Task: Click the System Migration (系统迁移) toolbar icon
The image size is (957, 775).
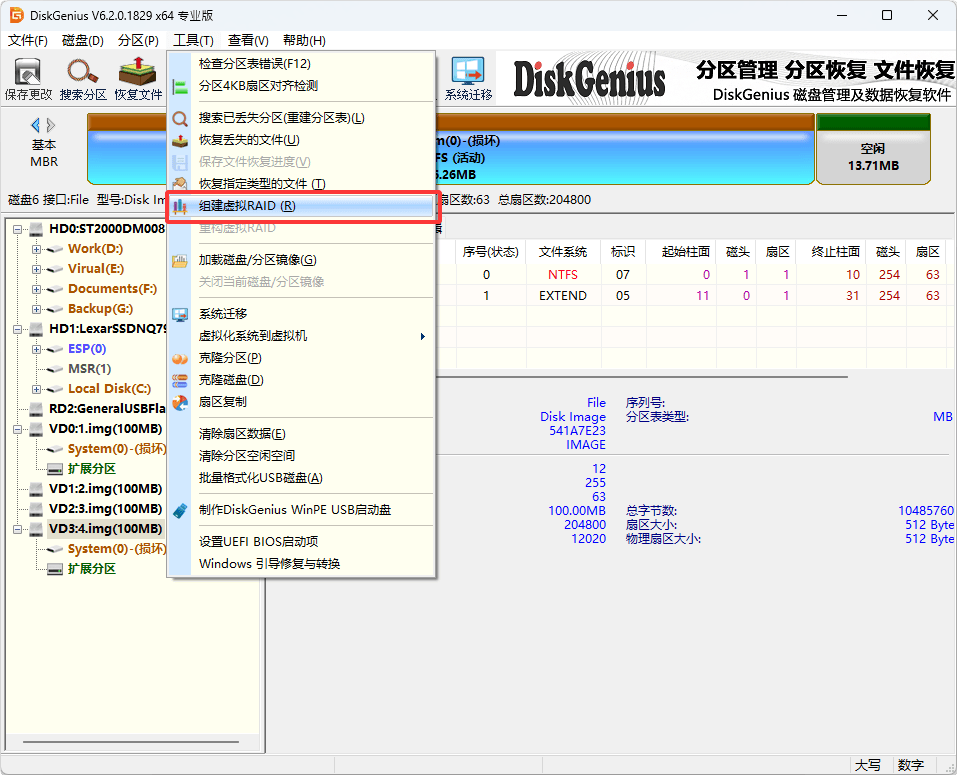Action: (468, 79)
